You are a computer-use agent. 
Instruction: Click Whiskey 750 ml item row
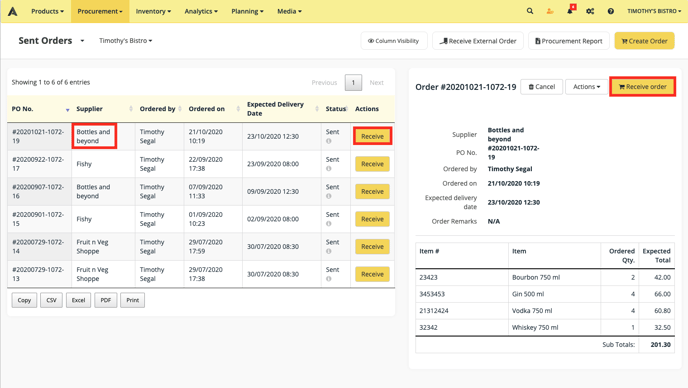pos(545,327)
